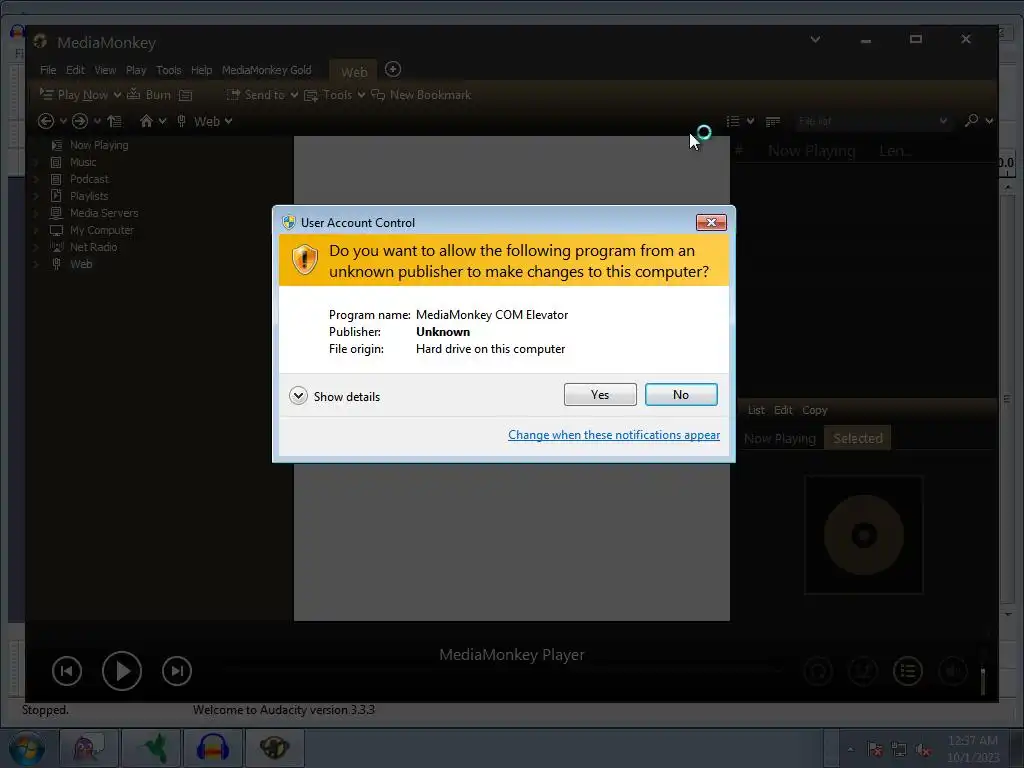Open the properties icon next to Burn
The height and width of the screenshot is (768, 1024).
point(185,95)
